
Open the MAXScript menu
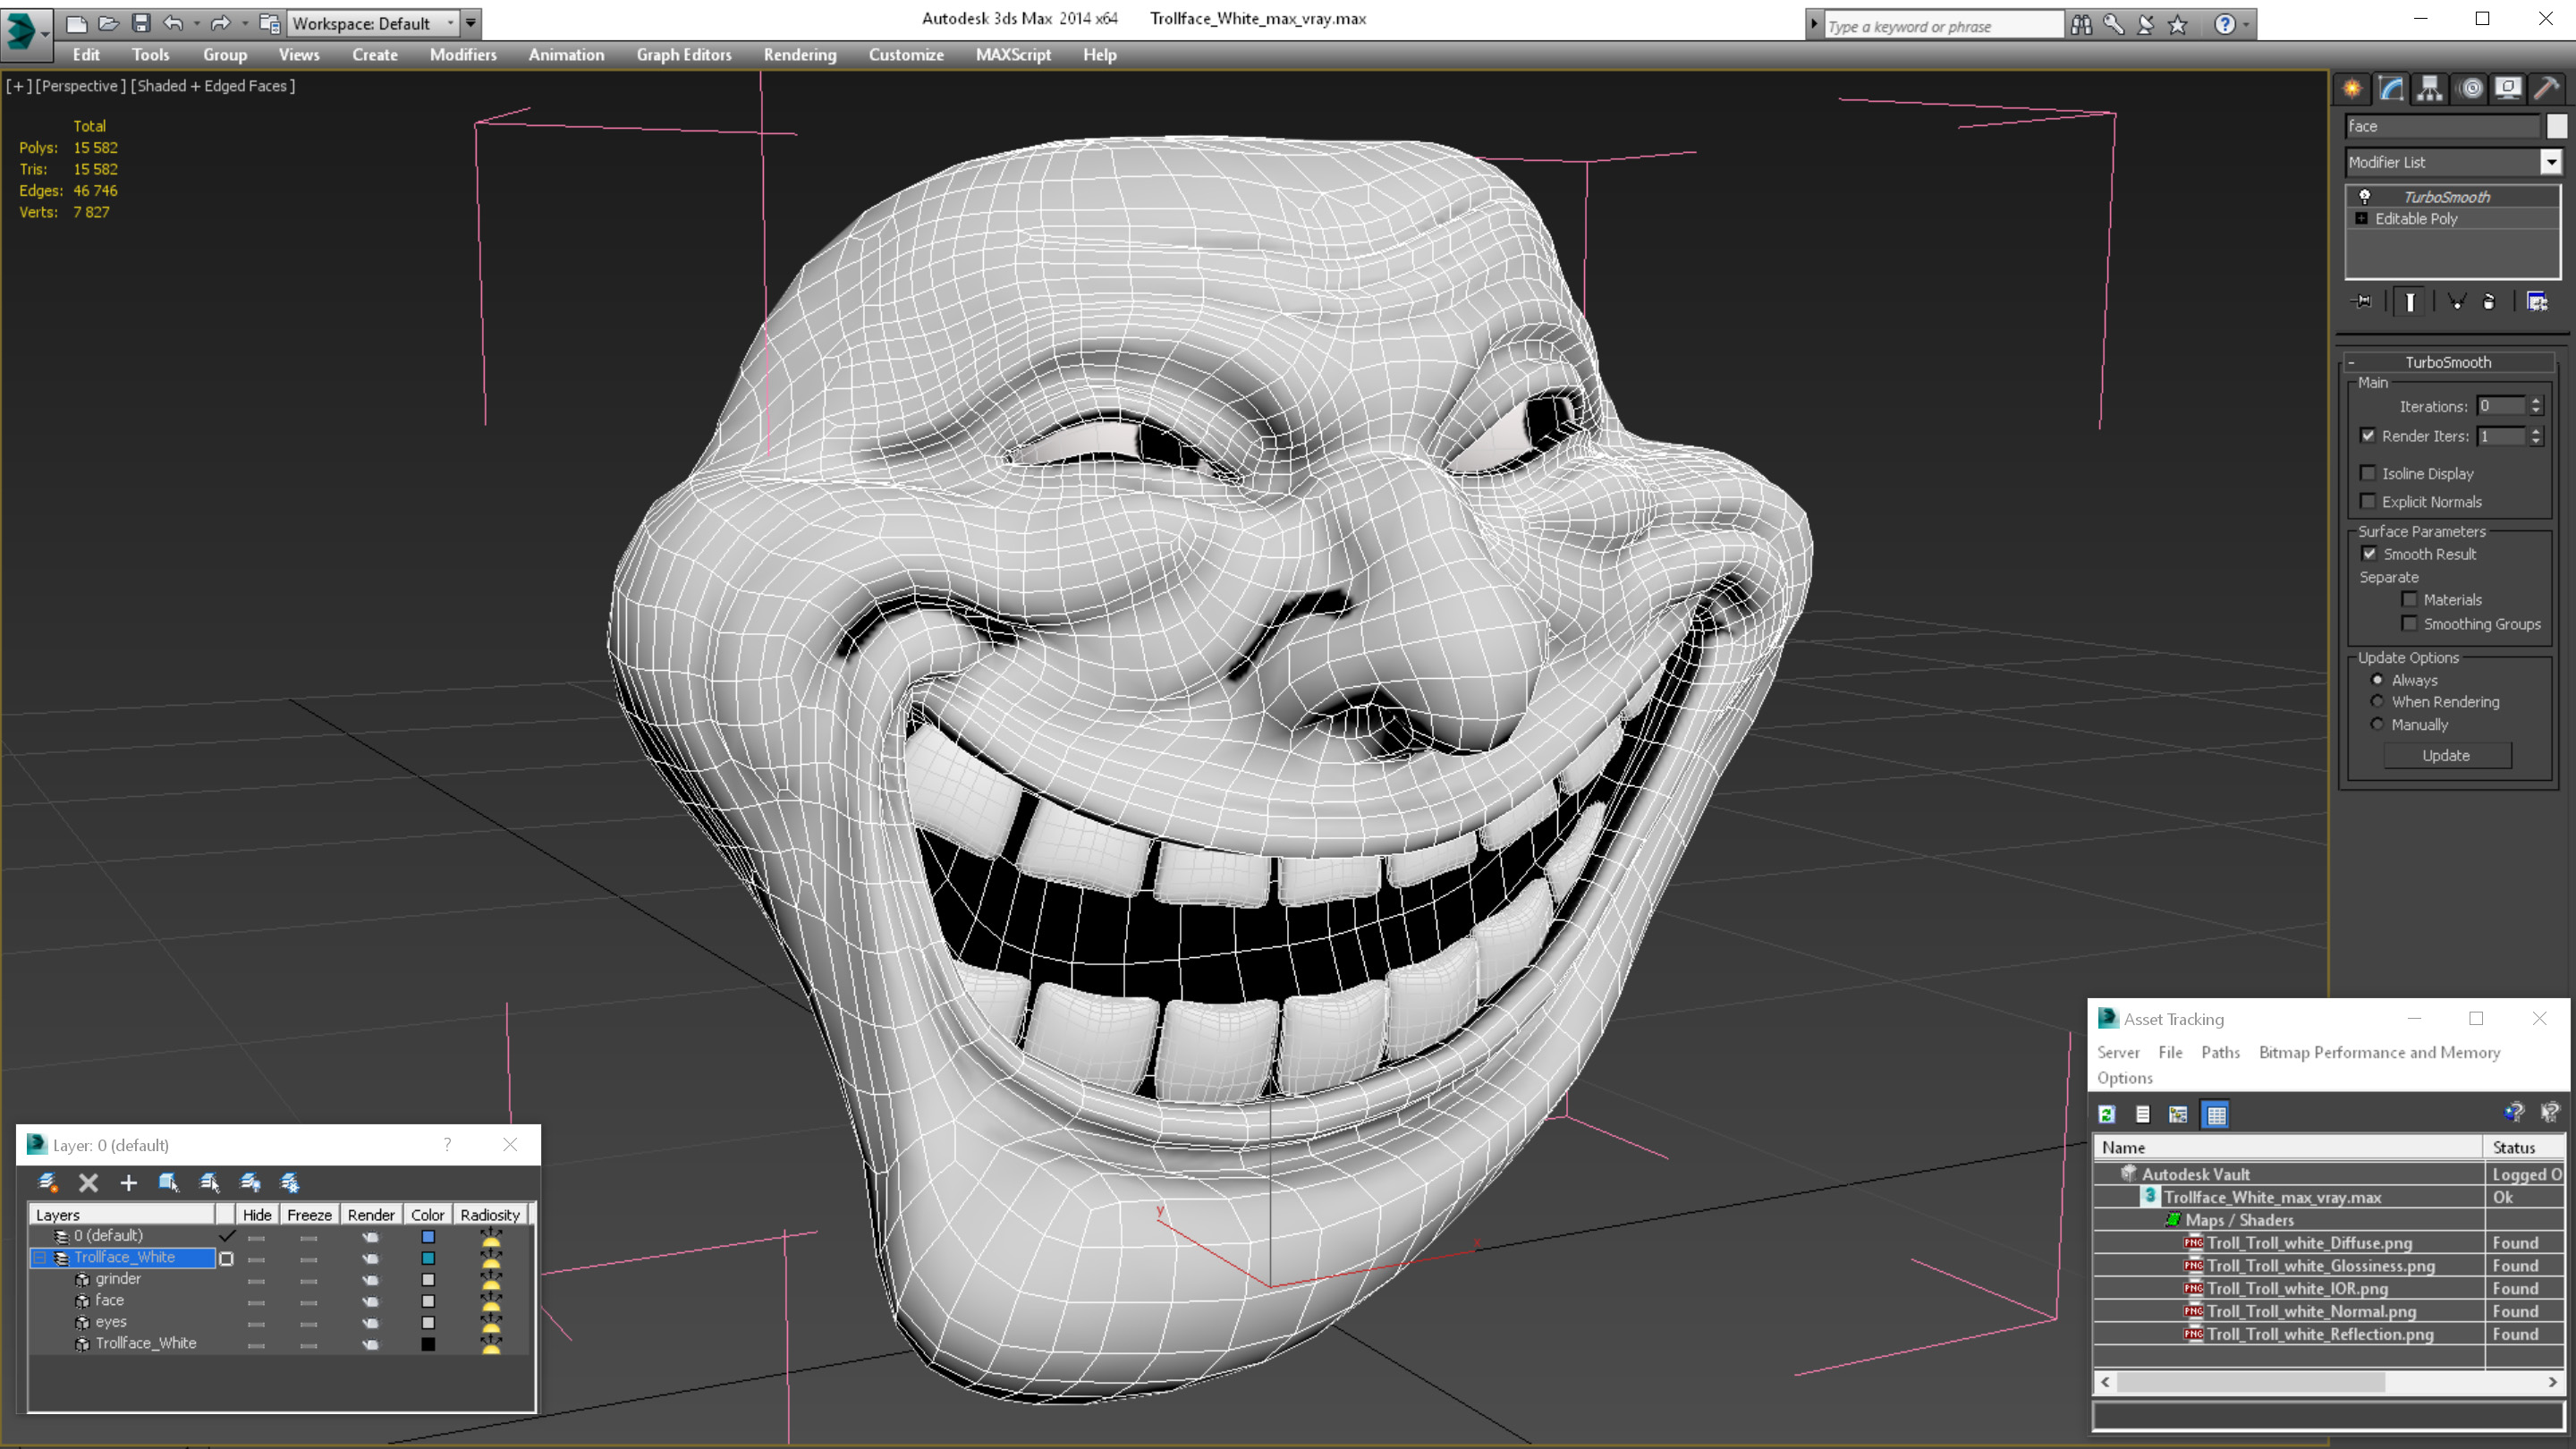point(1013,55)
